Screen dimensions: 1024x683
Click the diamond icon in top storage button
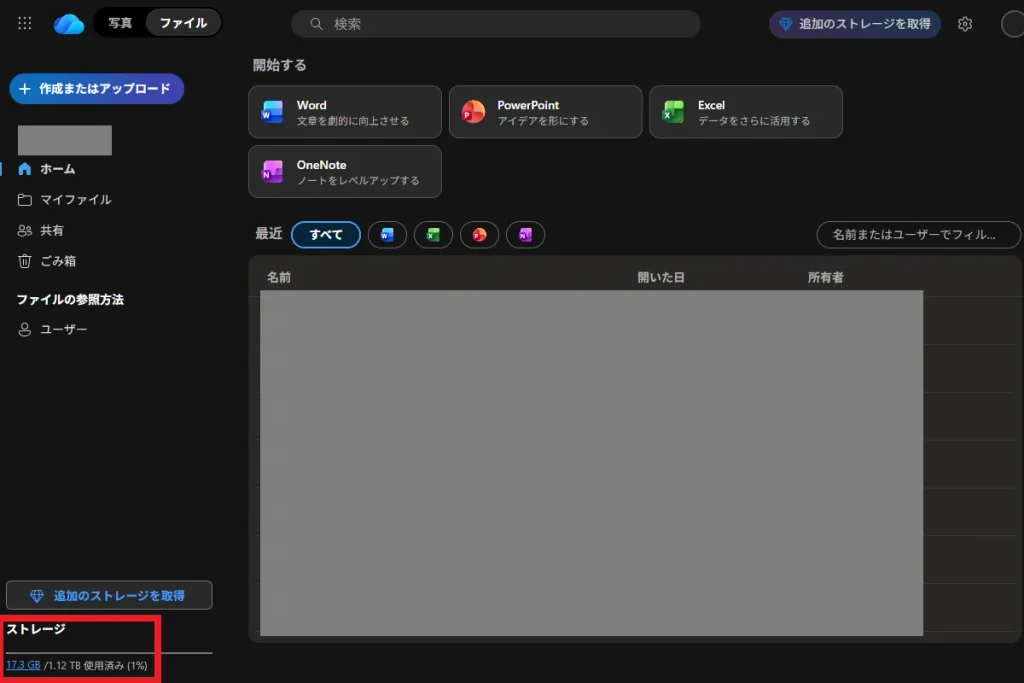click(786, 24)
